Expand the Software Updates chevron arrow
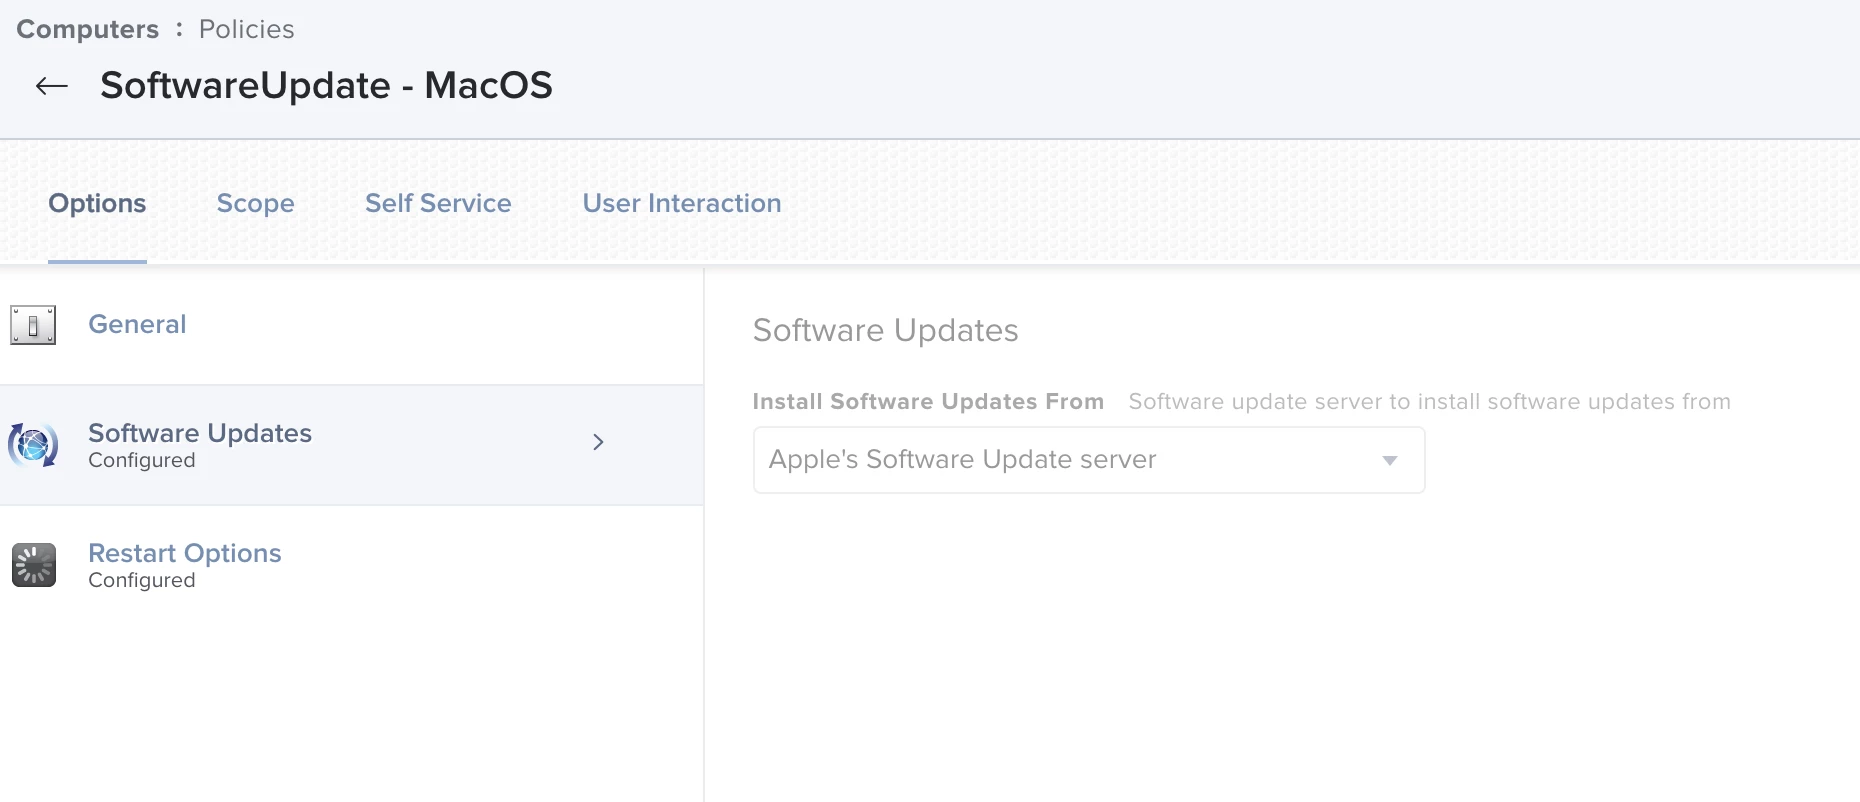 (x=598, y=442)
